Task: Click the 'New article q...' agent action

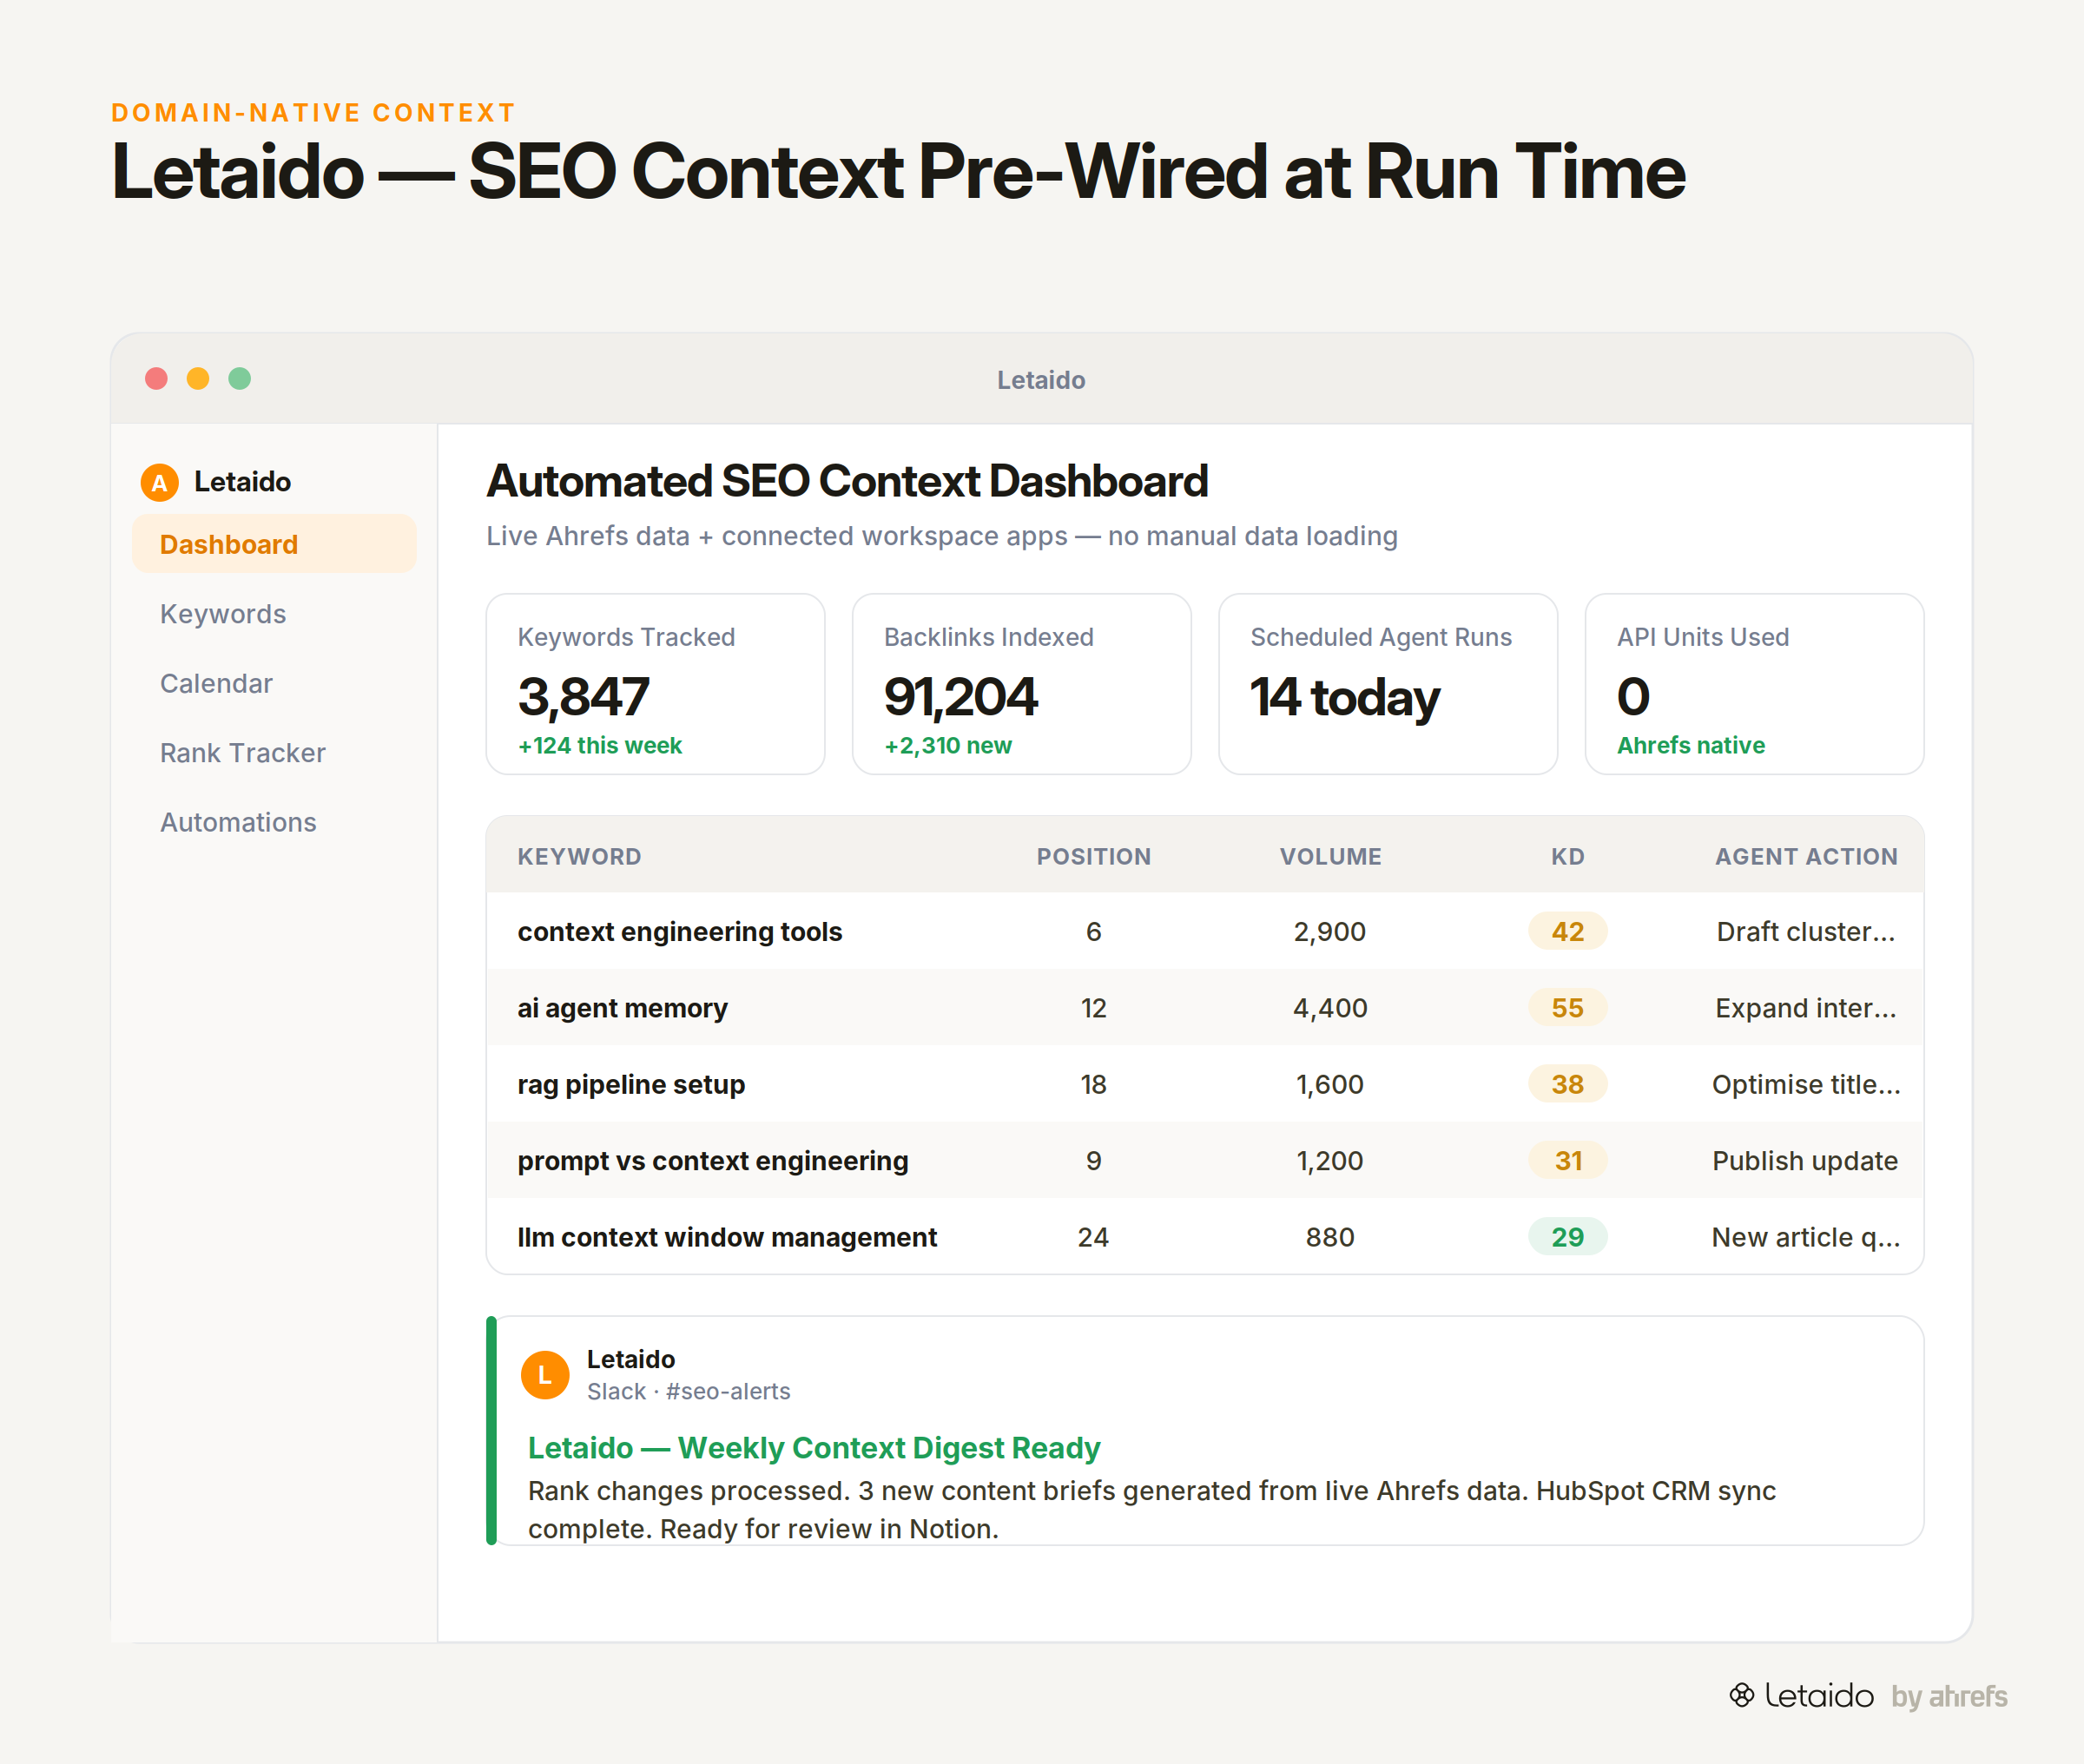Action: coord(1806,1238)
